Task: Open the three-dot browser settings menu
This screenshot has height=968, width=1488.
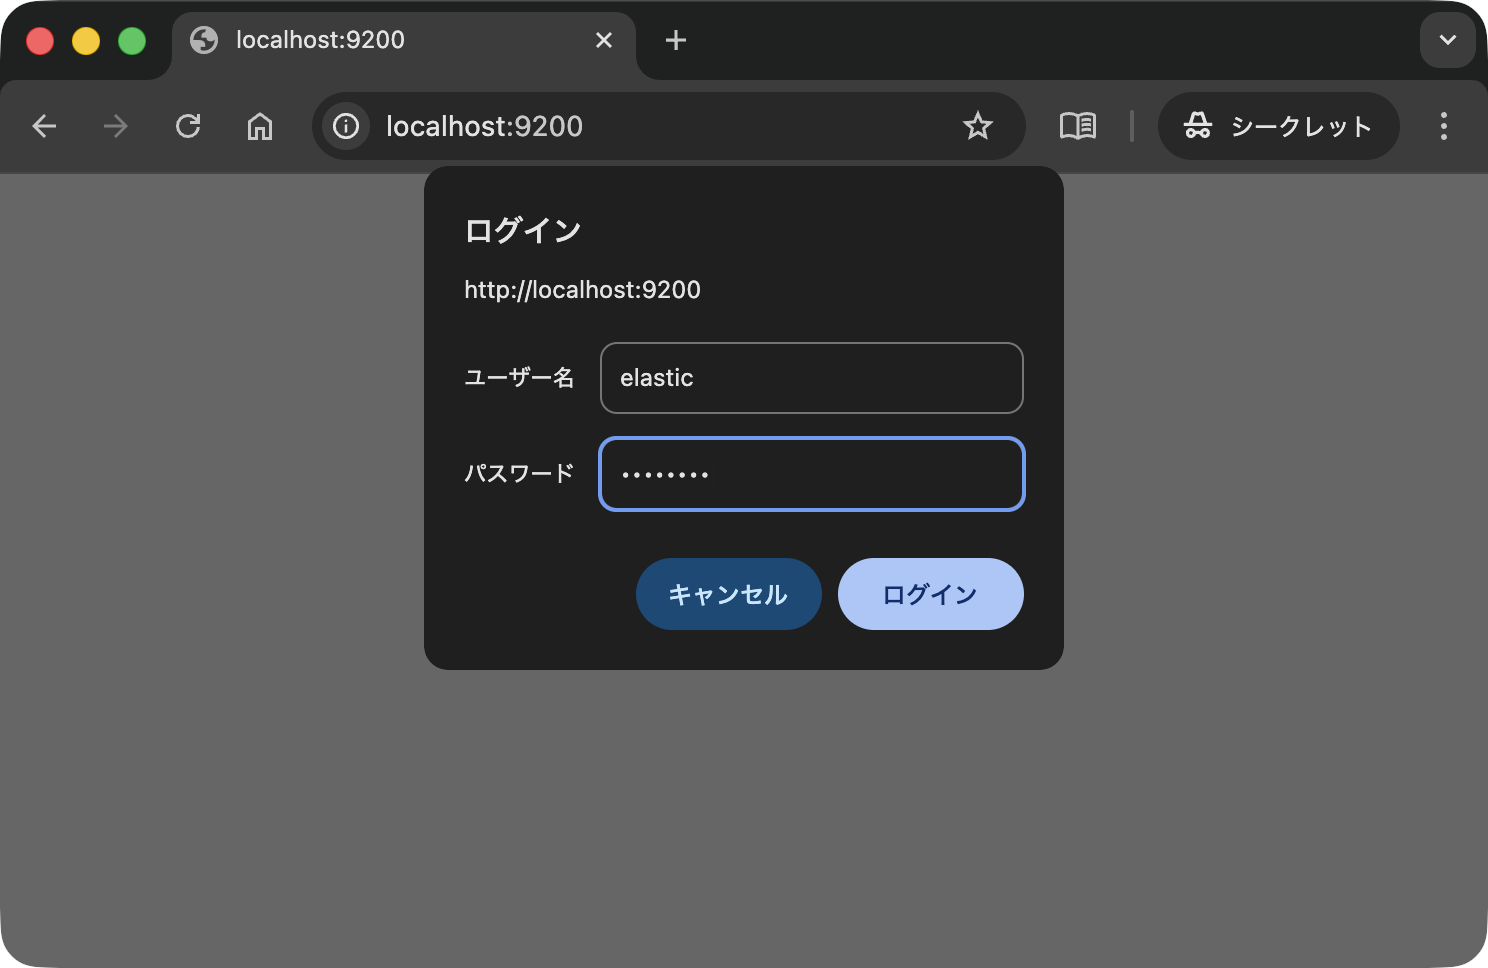Action: 1444,126
